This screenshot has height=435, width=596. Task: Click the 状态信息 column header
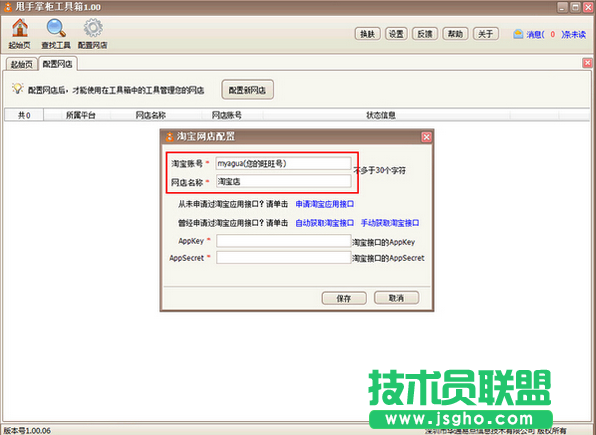(x=381, y=115)
